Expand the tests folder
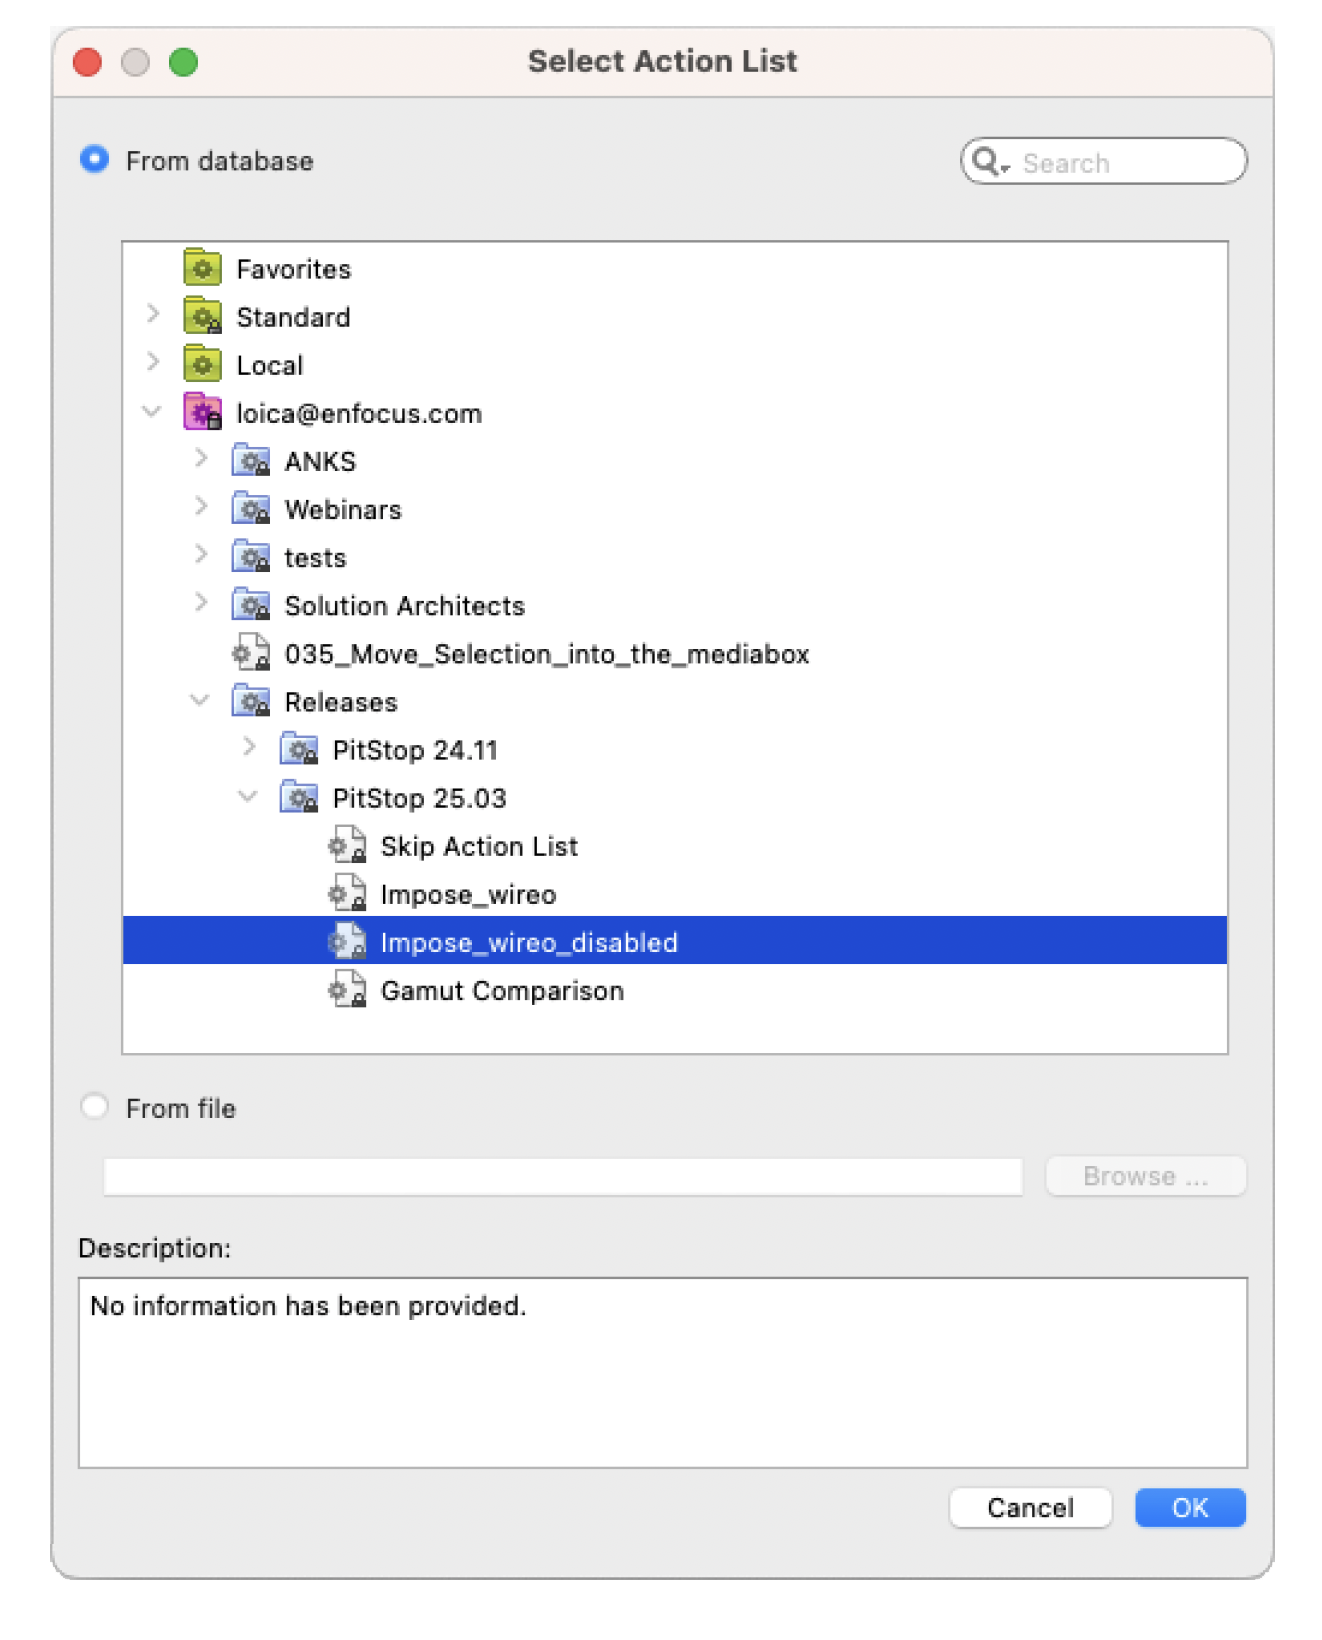Screen dimensions: 1322x1640 pos(201,554)
